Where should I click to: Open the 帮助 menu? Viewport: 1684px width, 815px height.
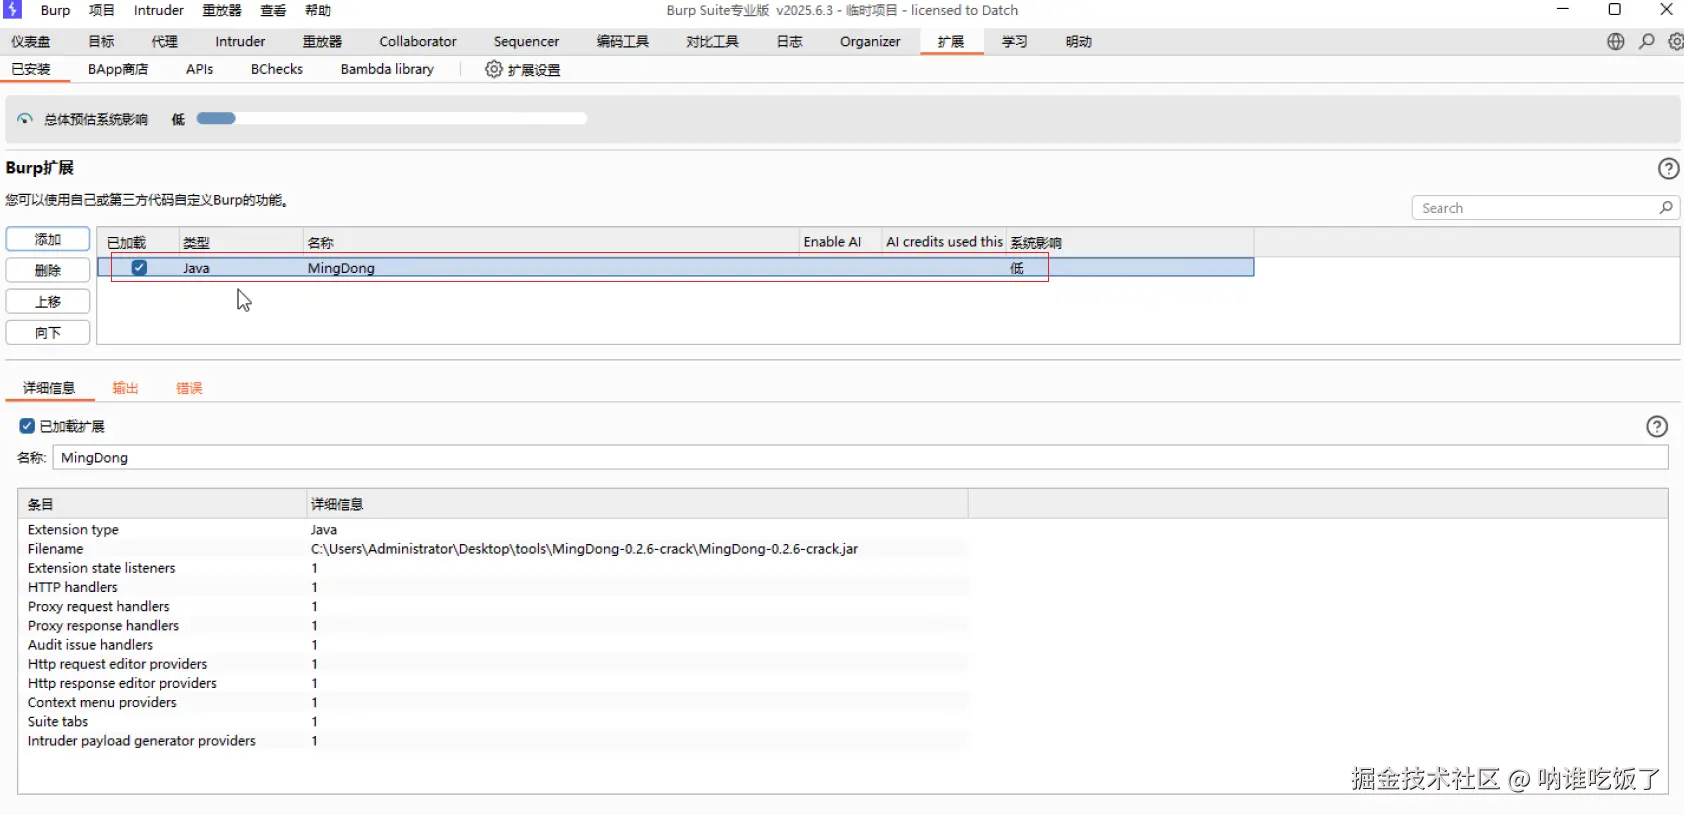click(318, 10)
